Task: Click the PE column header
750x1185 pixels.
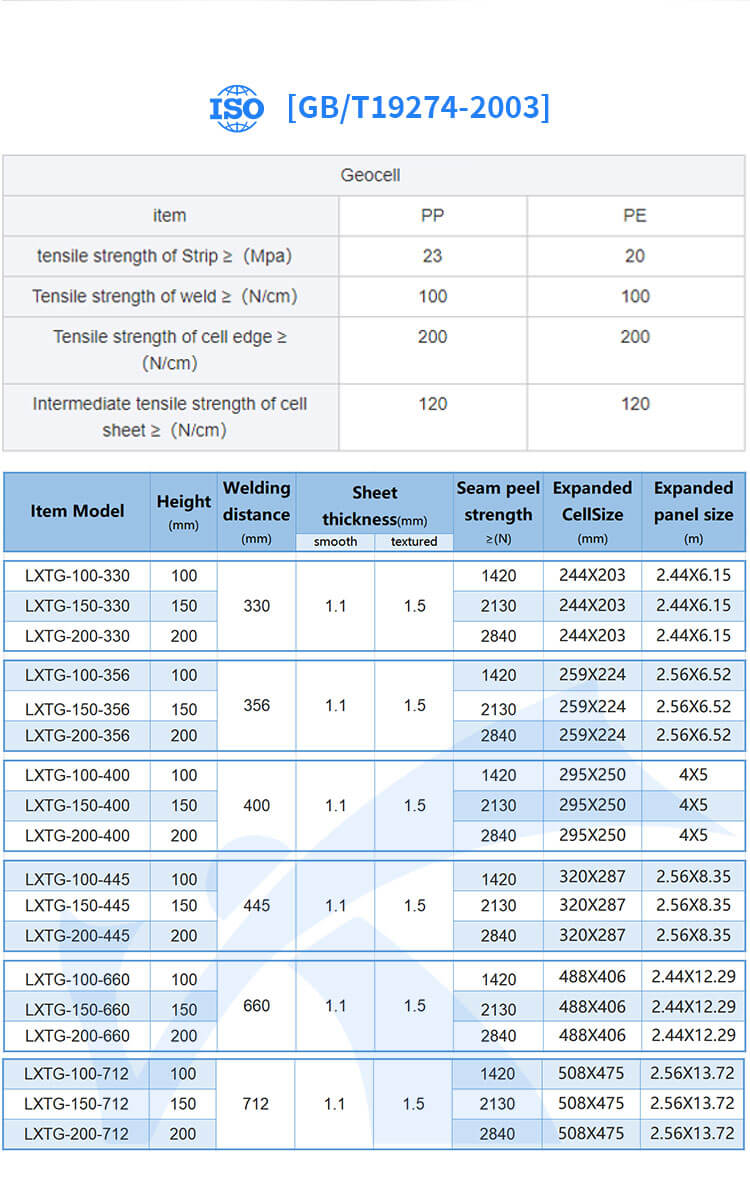Action: click(x=635, y=215)
